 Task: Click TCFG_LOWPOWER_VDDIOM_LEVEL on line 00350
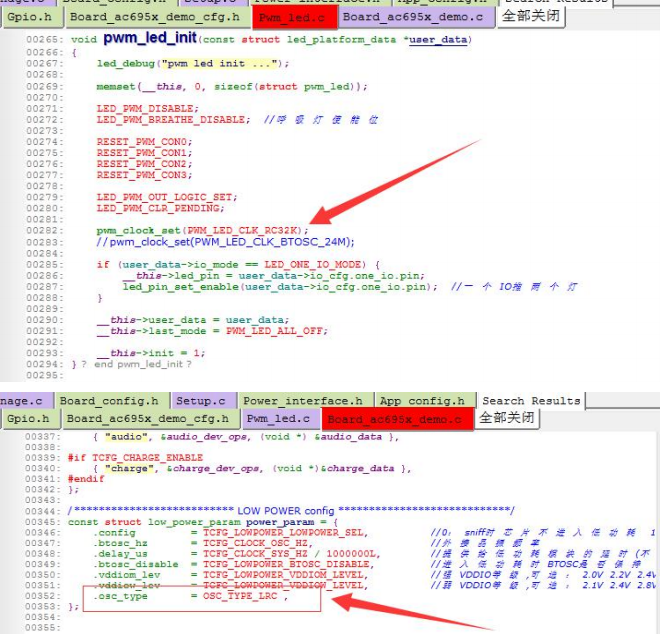[x=285, y=575]
